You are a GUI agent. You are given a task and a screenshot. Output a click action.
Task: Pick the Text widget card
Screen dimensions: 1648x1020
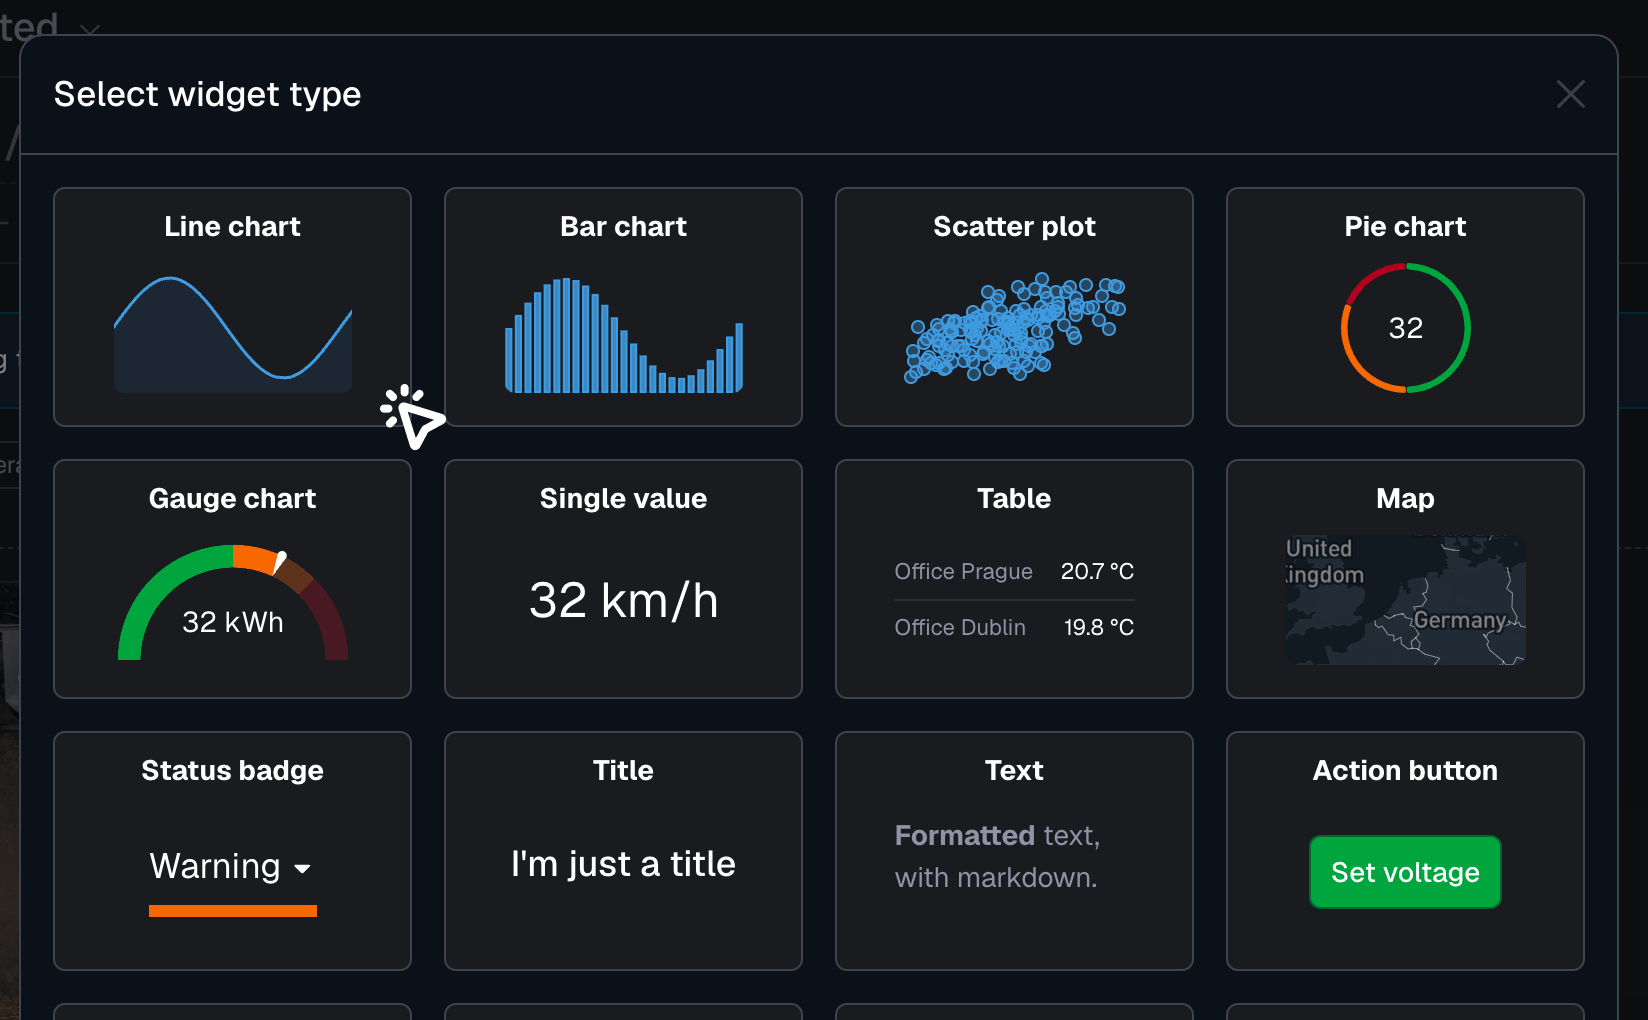[1014, 851]
